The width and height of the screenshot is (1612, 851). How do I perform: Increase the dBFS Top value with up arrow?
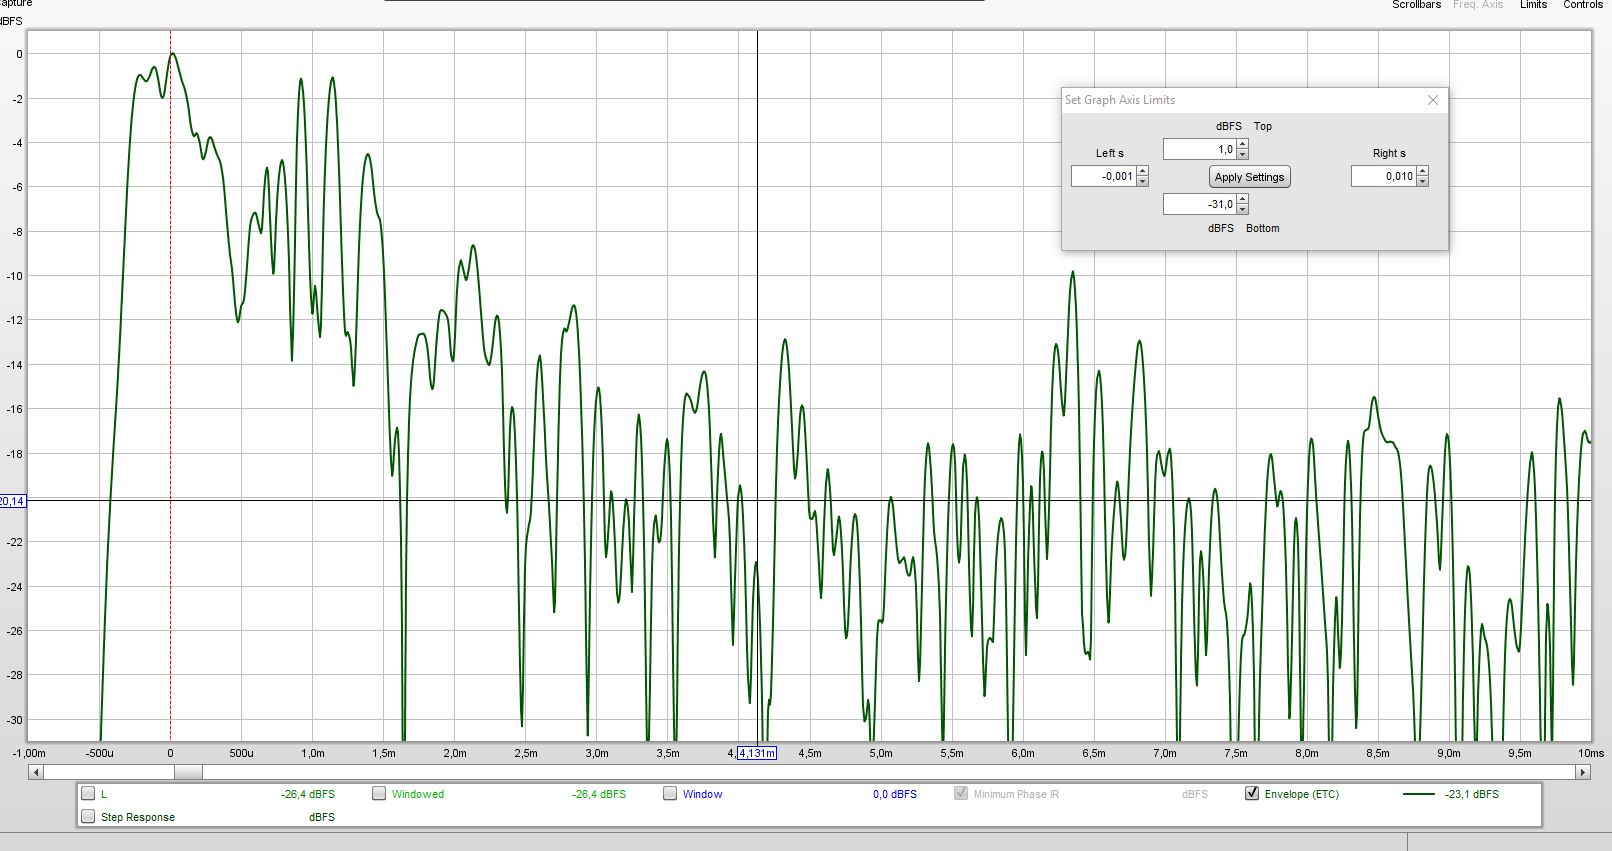tap(1242, 145)
